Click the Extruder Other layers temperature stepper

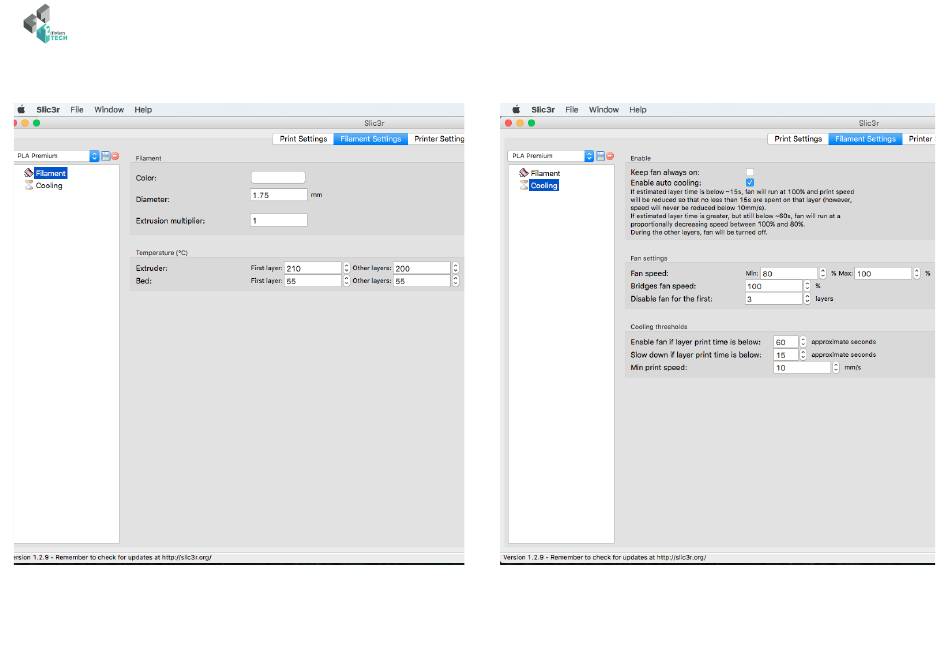click(x=456, y=268)
